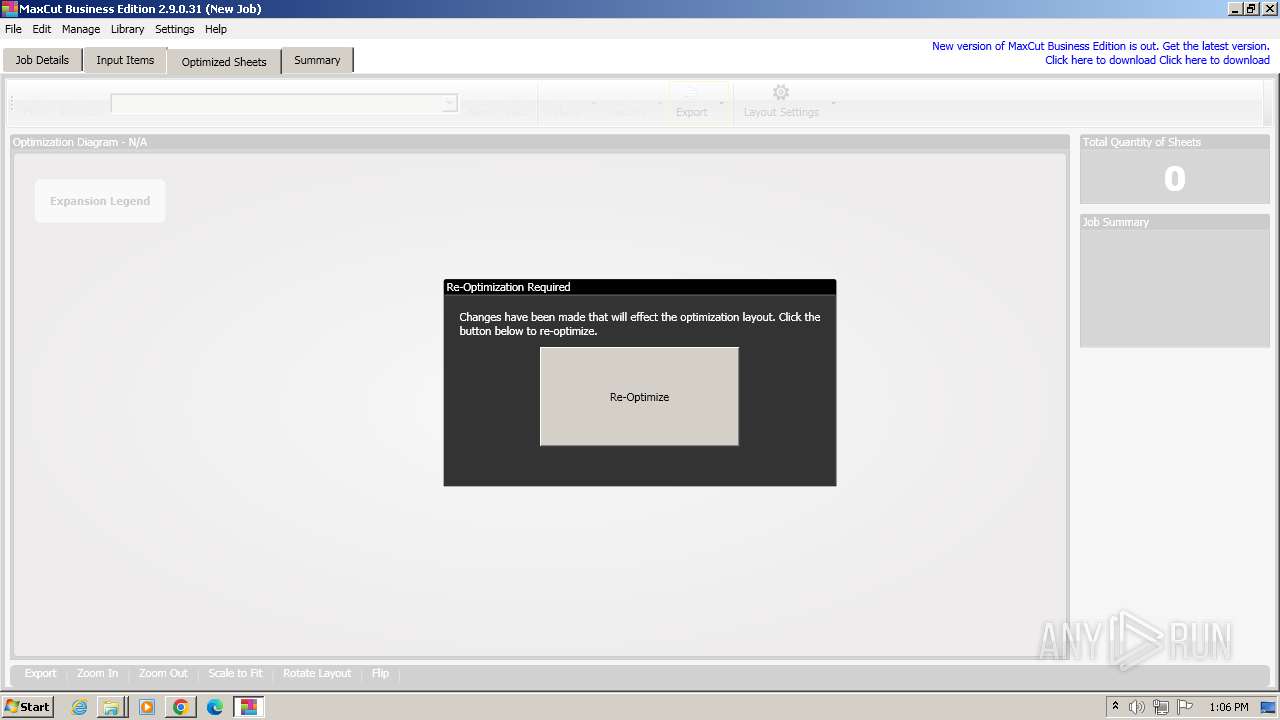Click the Action Center flag icon
Image resolution: width=1280 pixels, height=720 pixels.
pos(1185,707)
